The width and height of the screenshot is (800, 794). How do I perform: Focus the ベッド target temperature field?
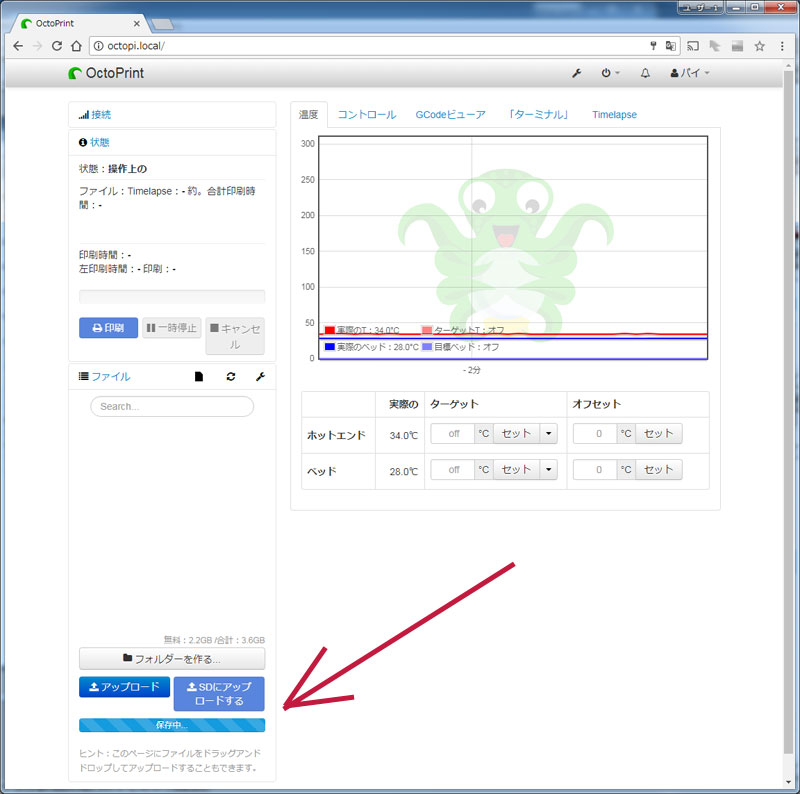pyautogui.click(x=453, y=469)
